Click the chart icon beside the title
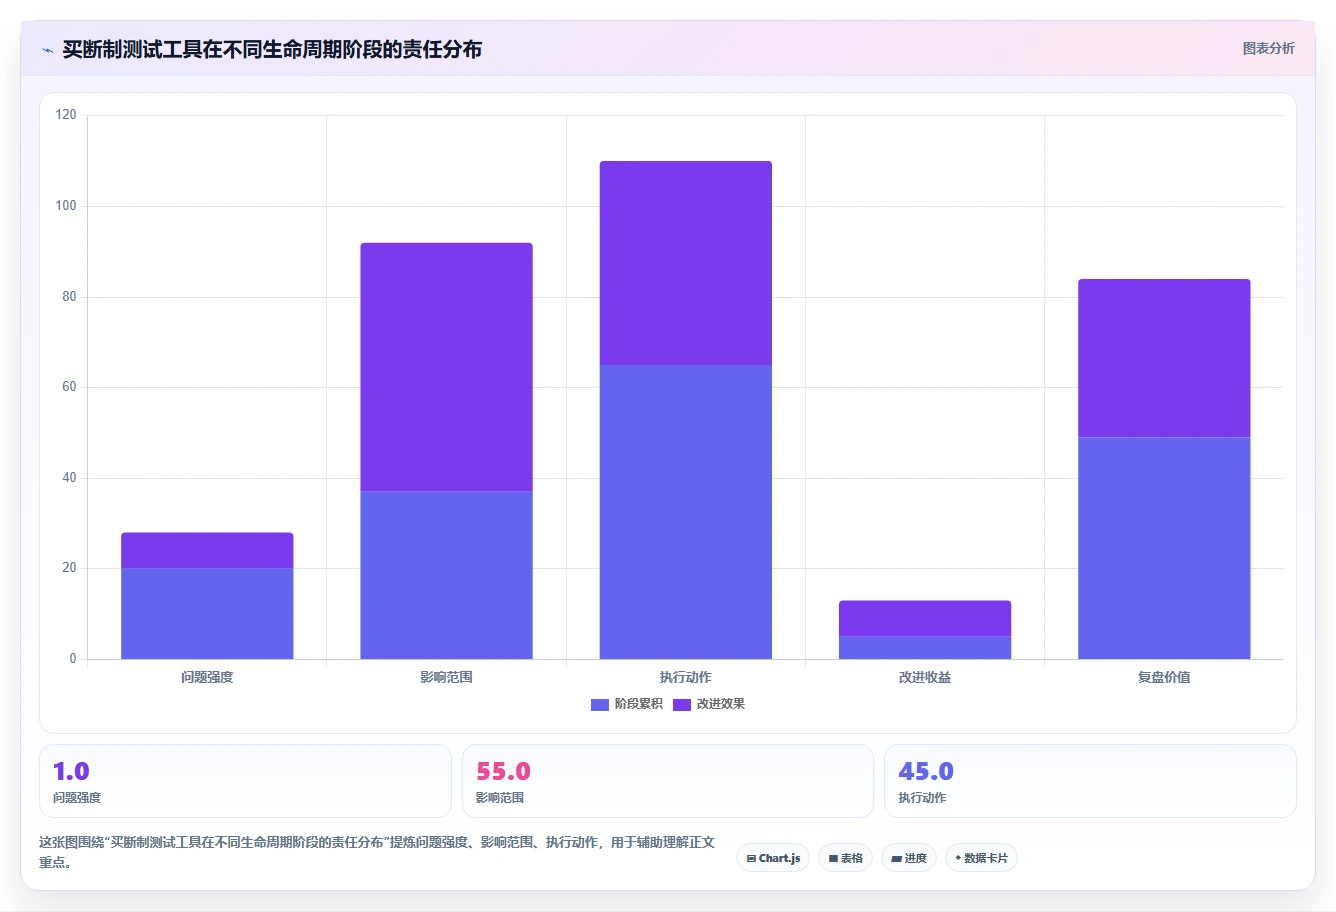Screen dimensions: 1336x912 pos(47,50)
